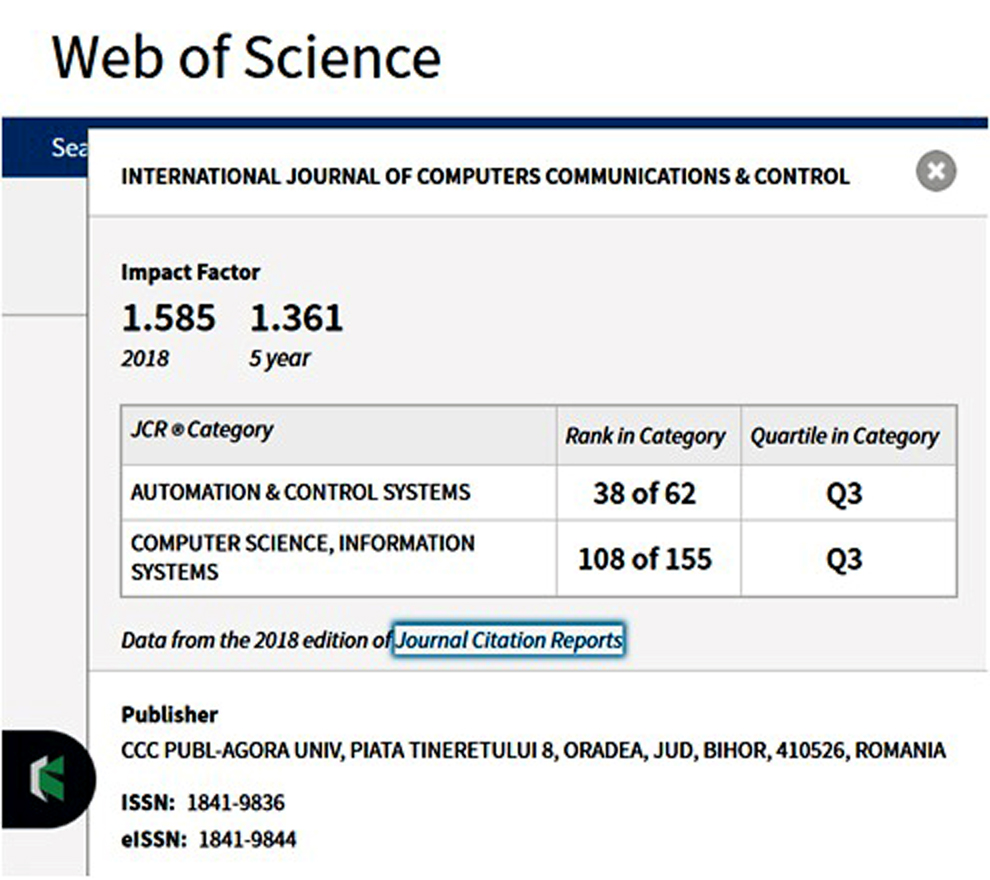This screenshot has width=990, height=880.
Task: Click the Q3 quartile for Automation category
Action: pos(844,493)
